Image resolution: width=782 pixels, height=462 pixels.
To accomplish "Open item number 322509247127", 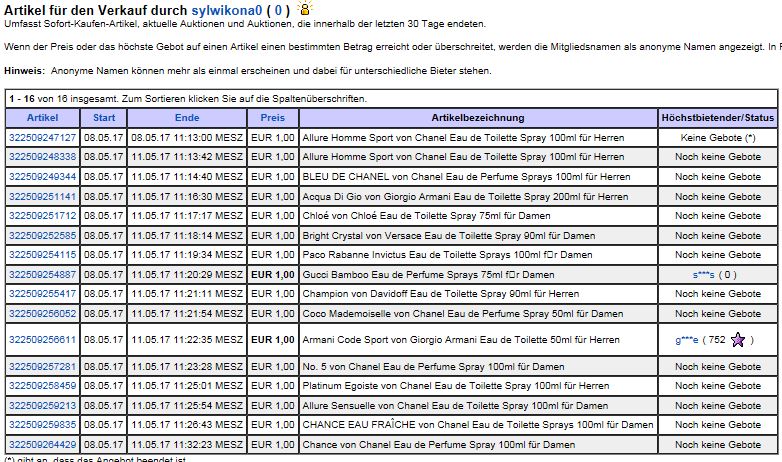I will click(x=42, y=138).
